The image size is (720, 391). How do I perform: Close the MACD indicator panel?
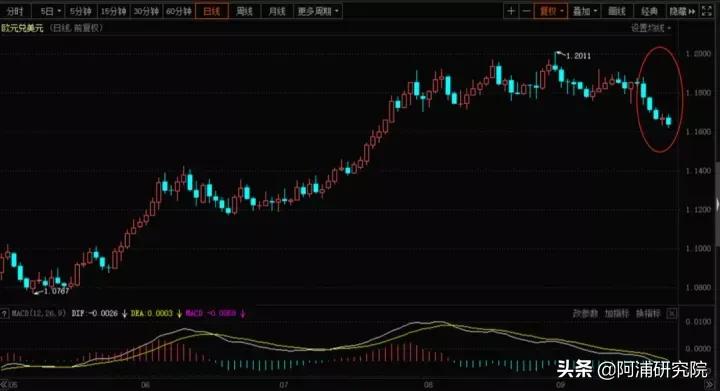[x=671, y=314]
